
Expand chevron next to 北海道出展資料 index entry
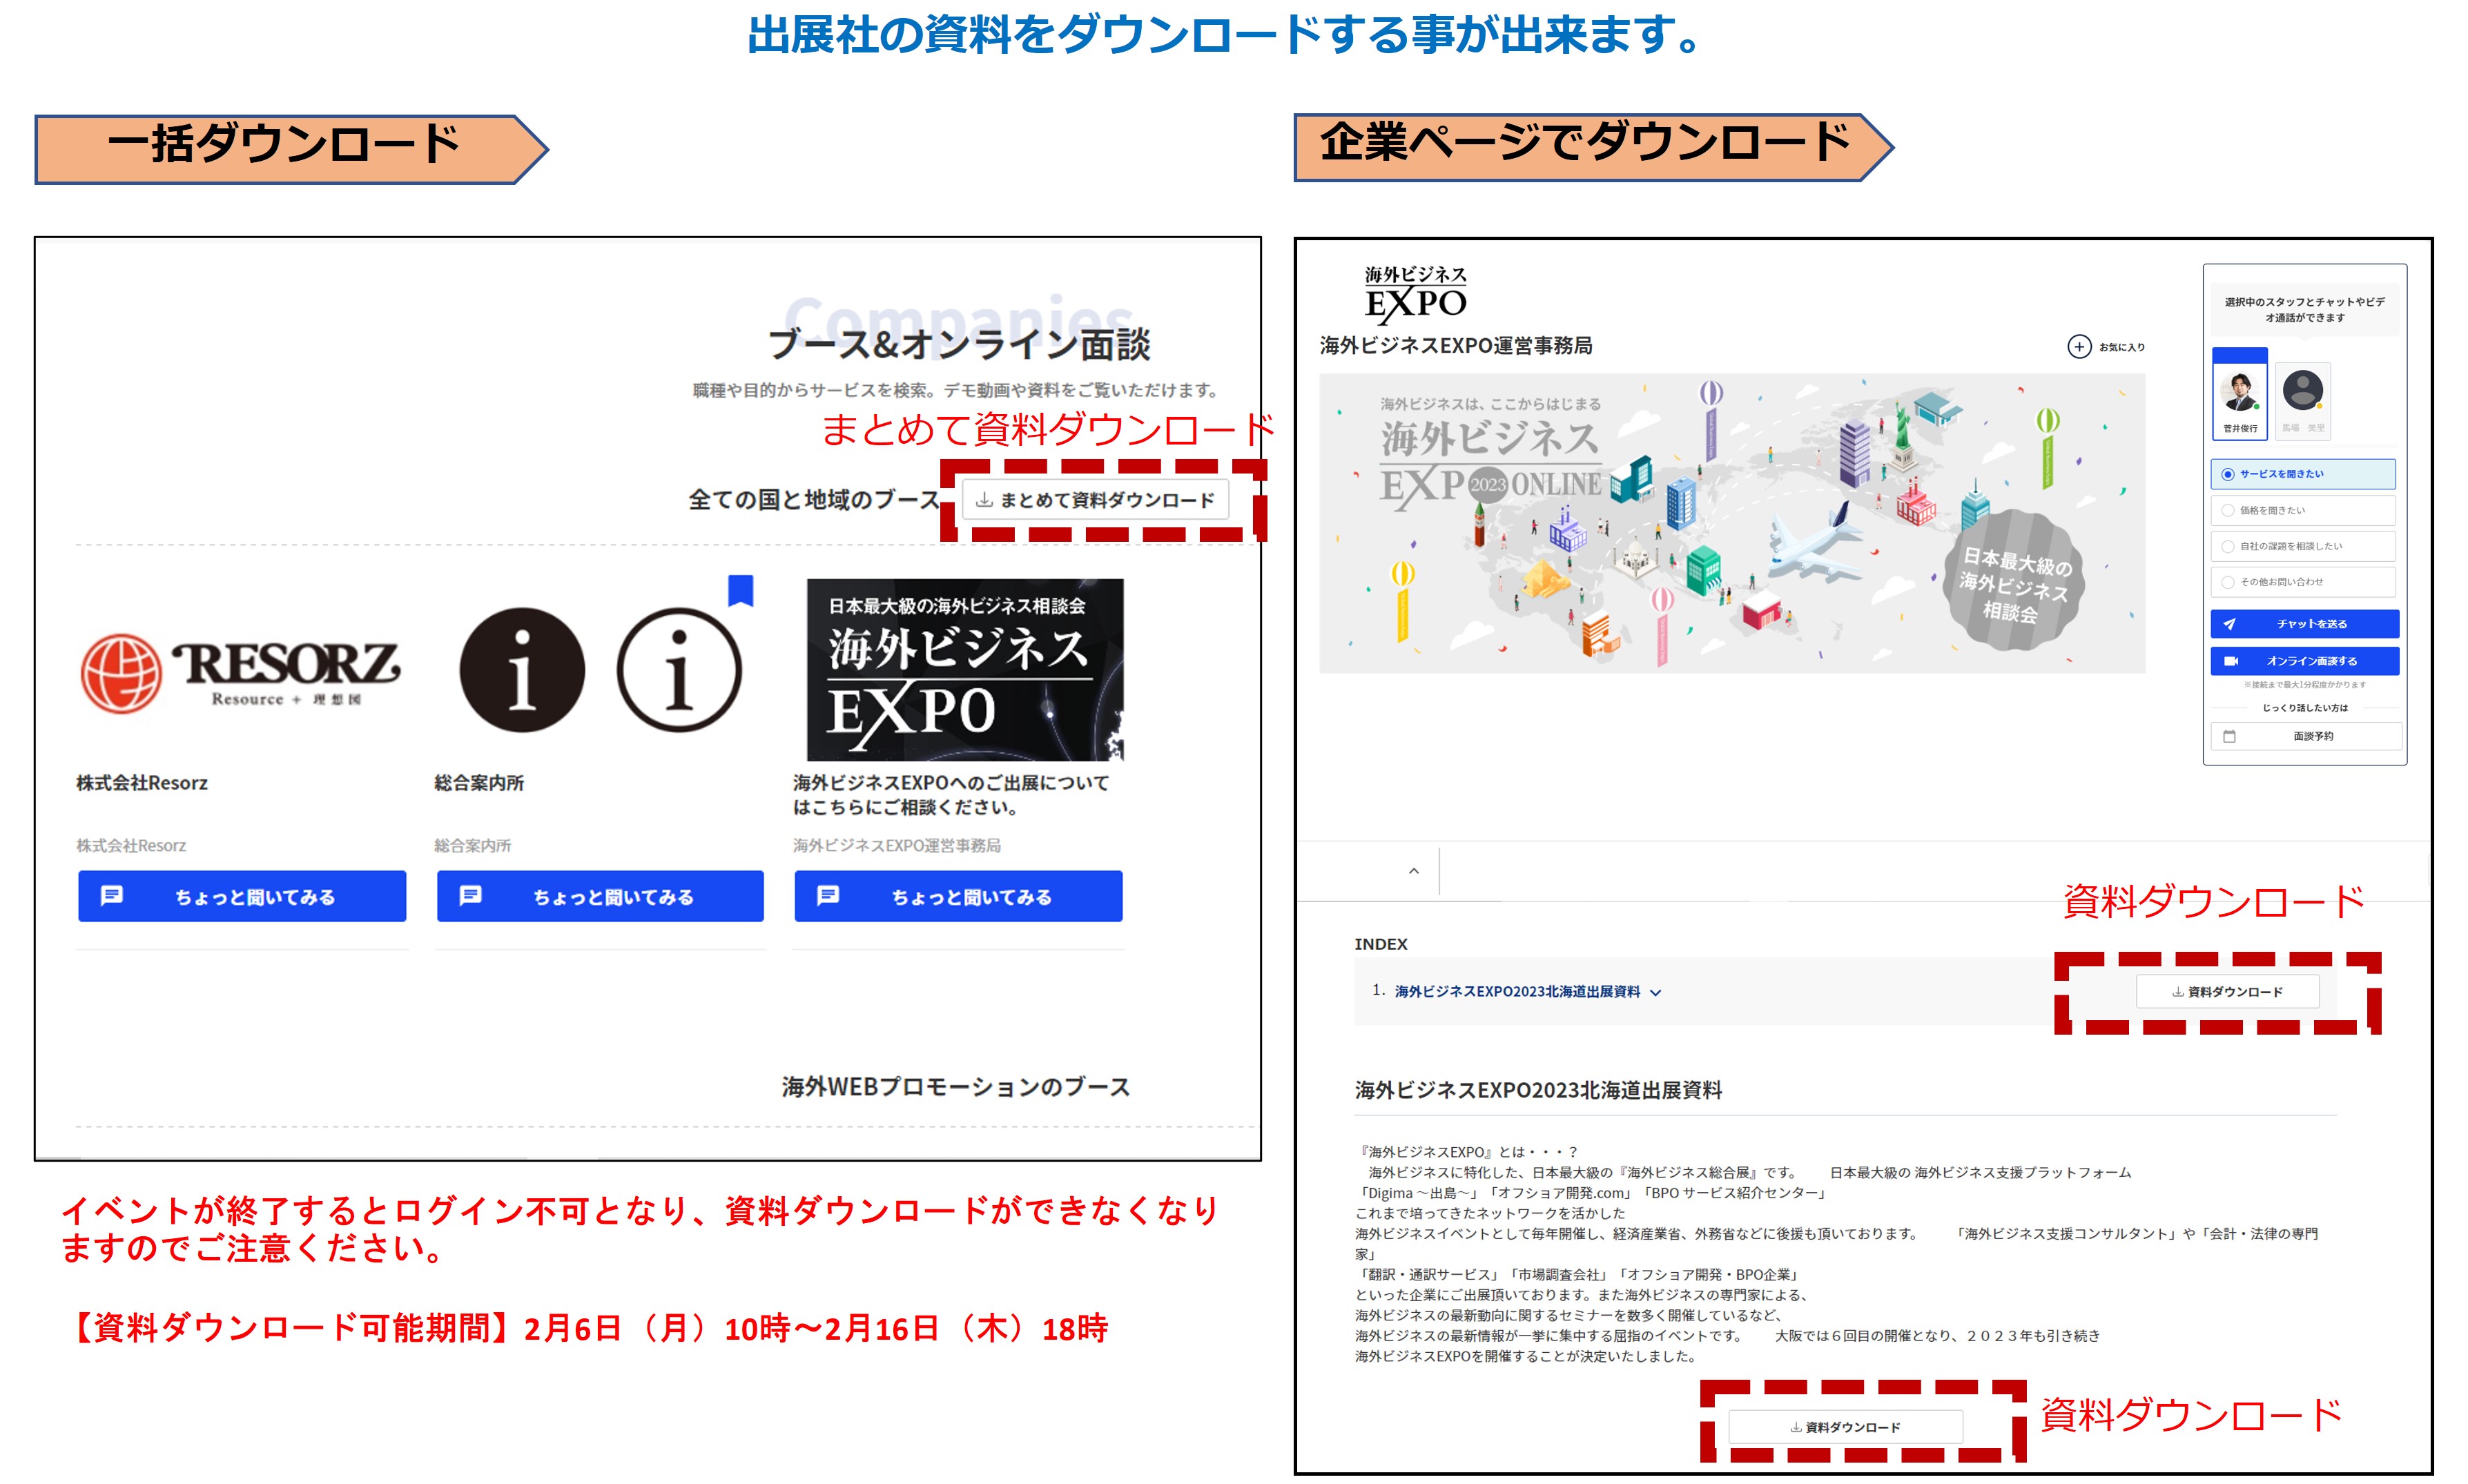tap(1655, 993)
